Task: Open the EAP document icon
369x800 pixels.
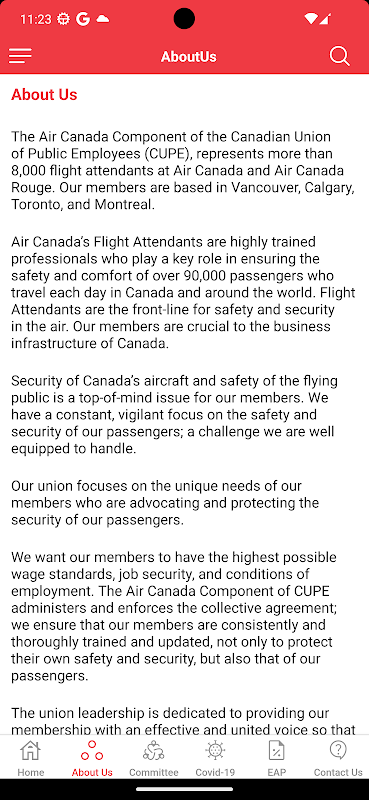Action: point(277,751)
